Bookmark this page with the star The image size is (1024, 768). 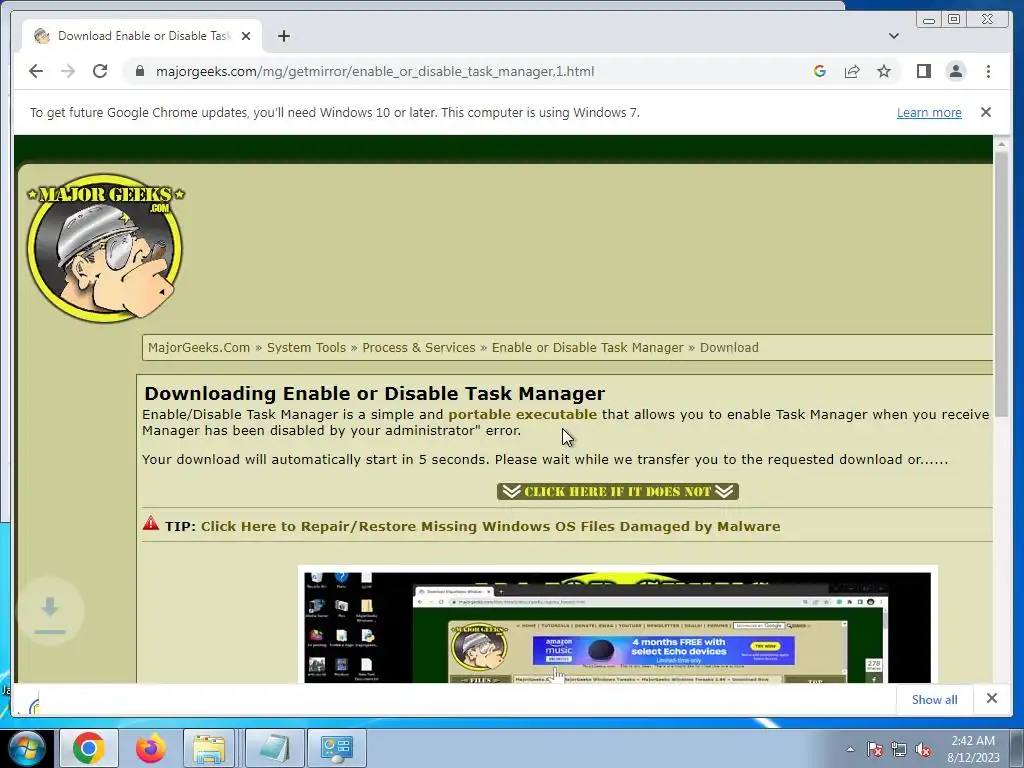tap(884, 71)
